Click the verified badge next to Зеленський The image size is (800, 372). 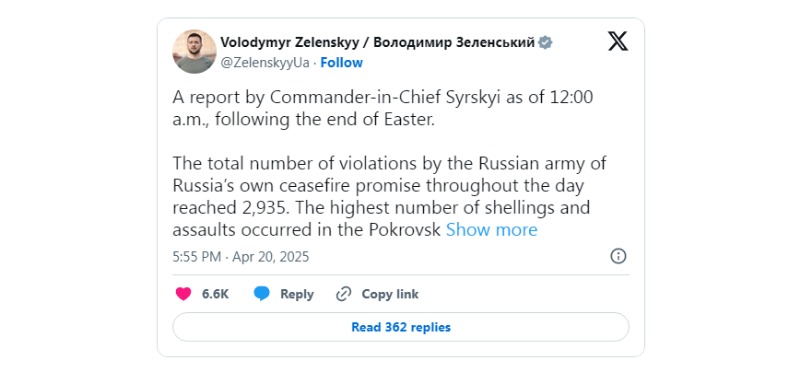545,43
